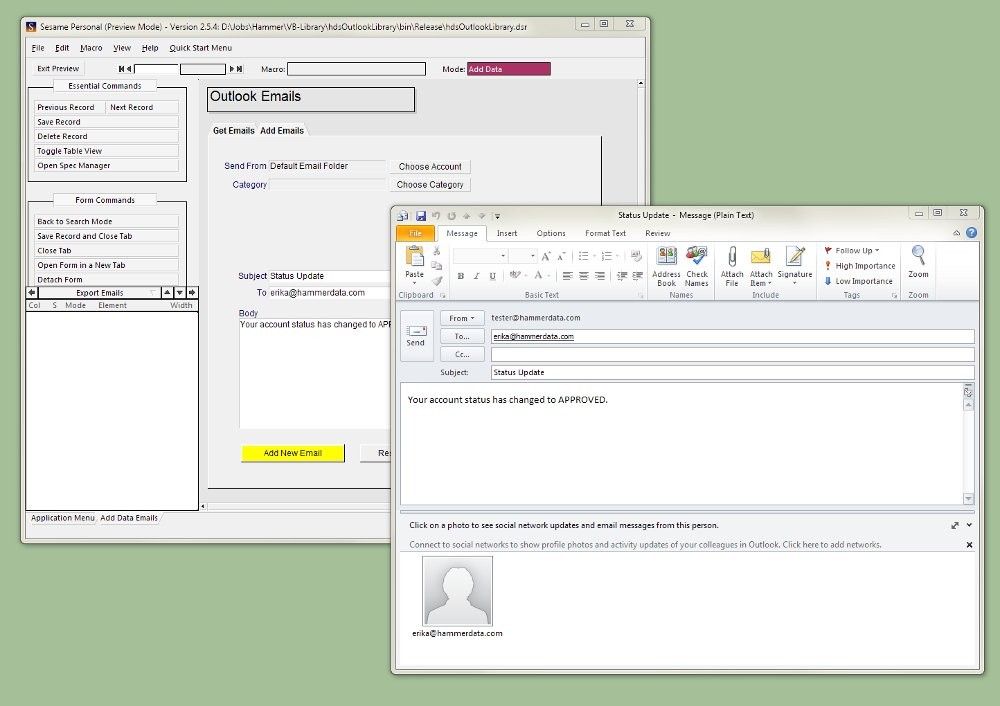Click the Bullets list icon
The height and width of the screenshot is (706, 1000).
584,256
